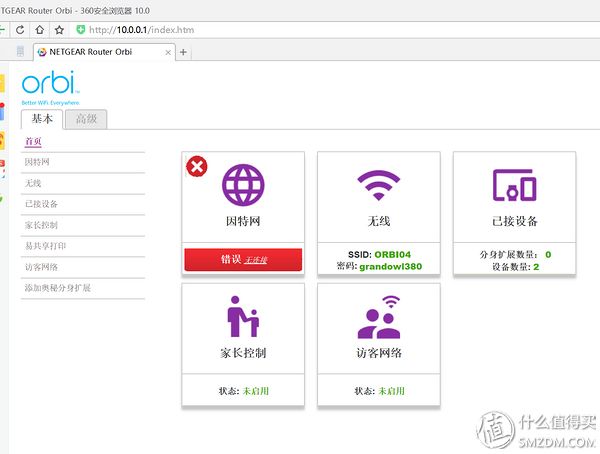600x454 pixels.
Task: Switch to the 高级 tab
Action: click(86, 119)
